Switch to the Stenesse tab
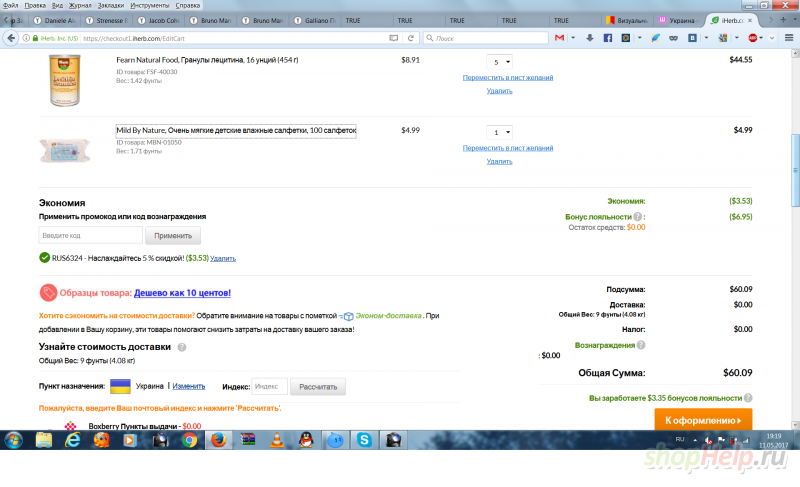Viewport: 800px width, 487px height. pyautogui.click(x=106, y=20)
